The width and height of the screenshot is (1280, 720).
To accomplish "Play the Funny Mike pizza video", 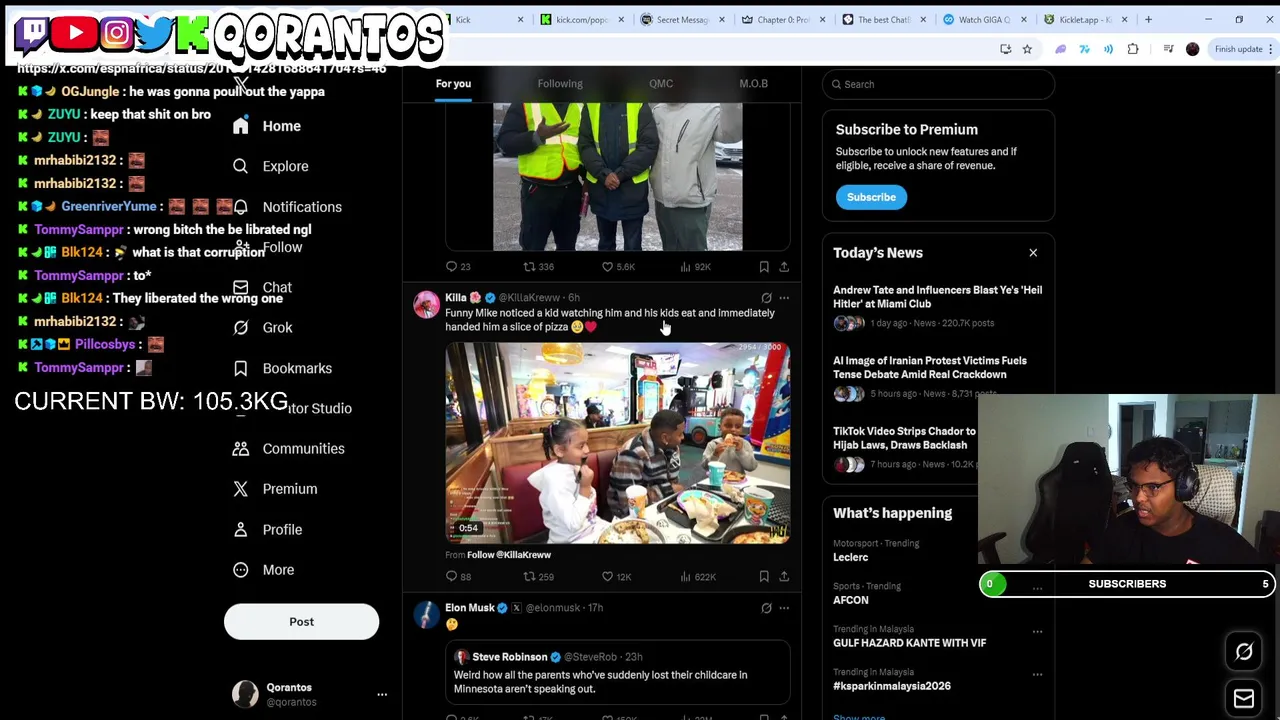I will tap(617, 442).
